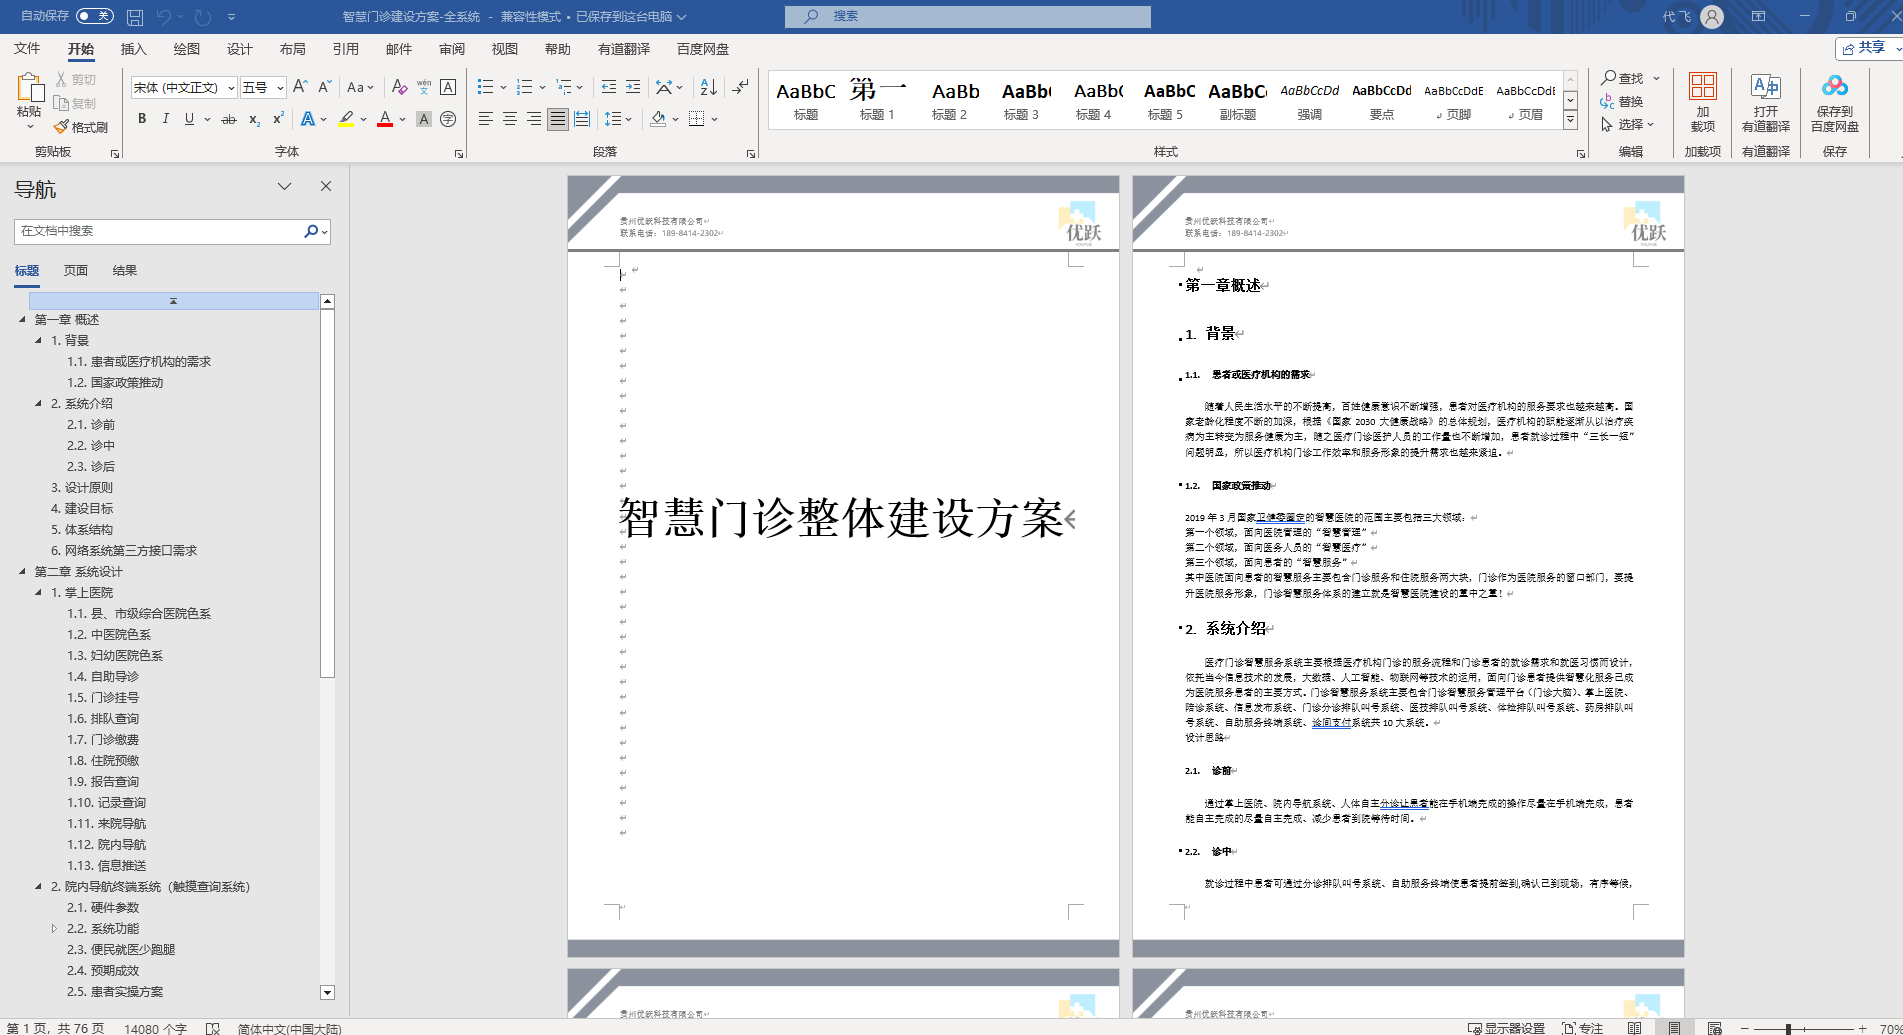This screenshot has height=1035, width=1903.
Task: Open underline style dropdown arrow
Action: click(207, 119)
